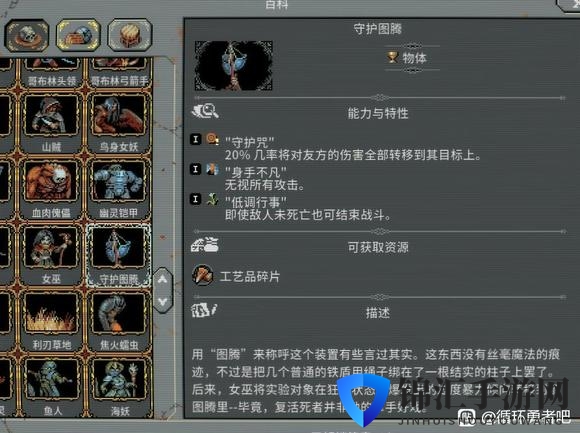Viewport: 580px width, 433px height.
Task: Open the treasure chest category tab
Action: [129, 35]
